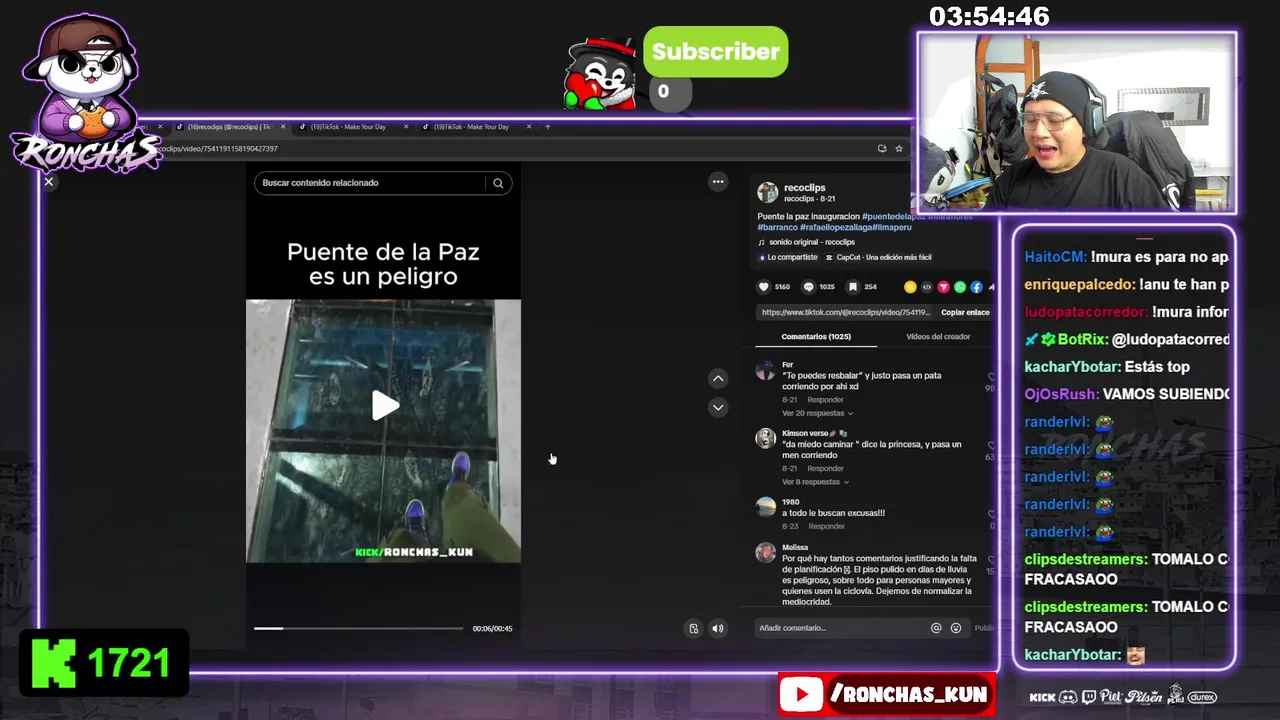Bookmark page with star icon in address bar

pyautogui.click(x=899, y=148)
